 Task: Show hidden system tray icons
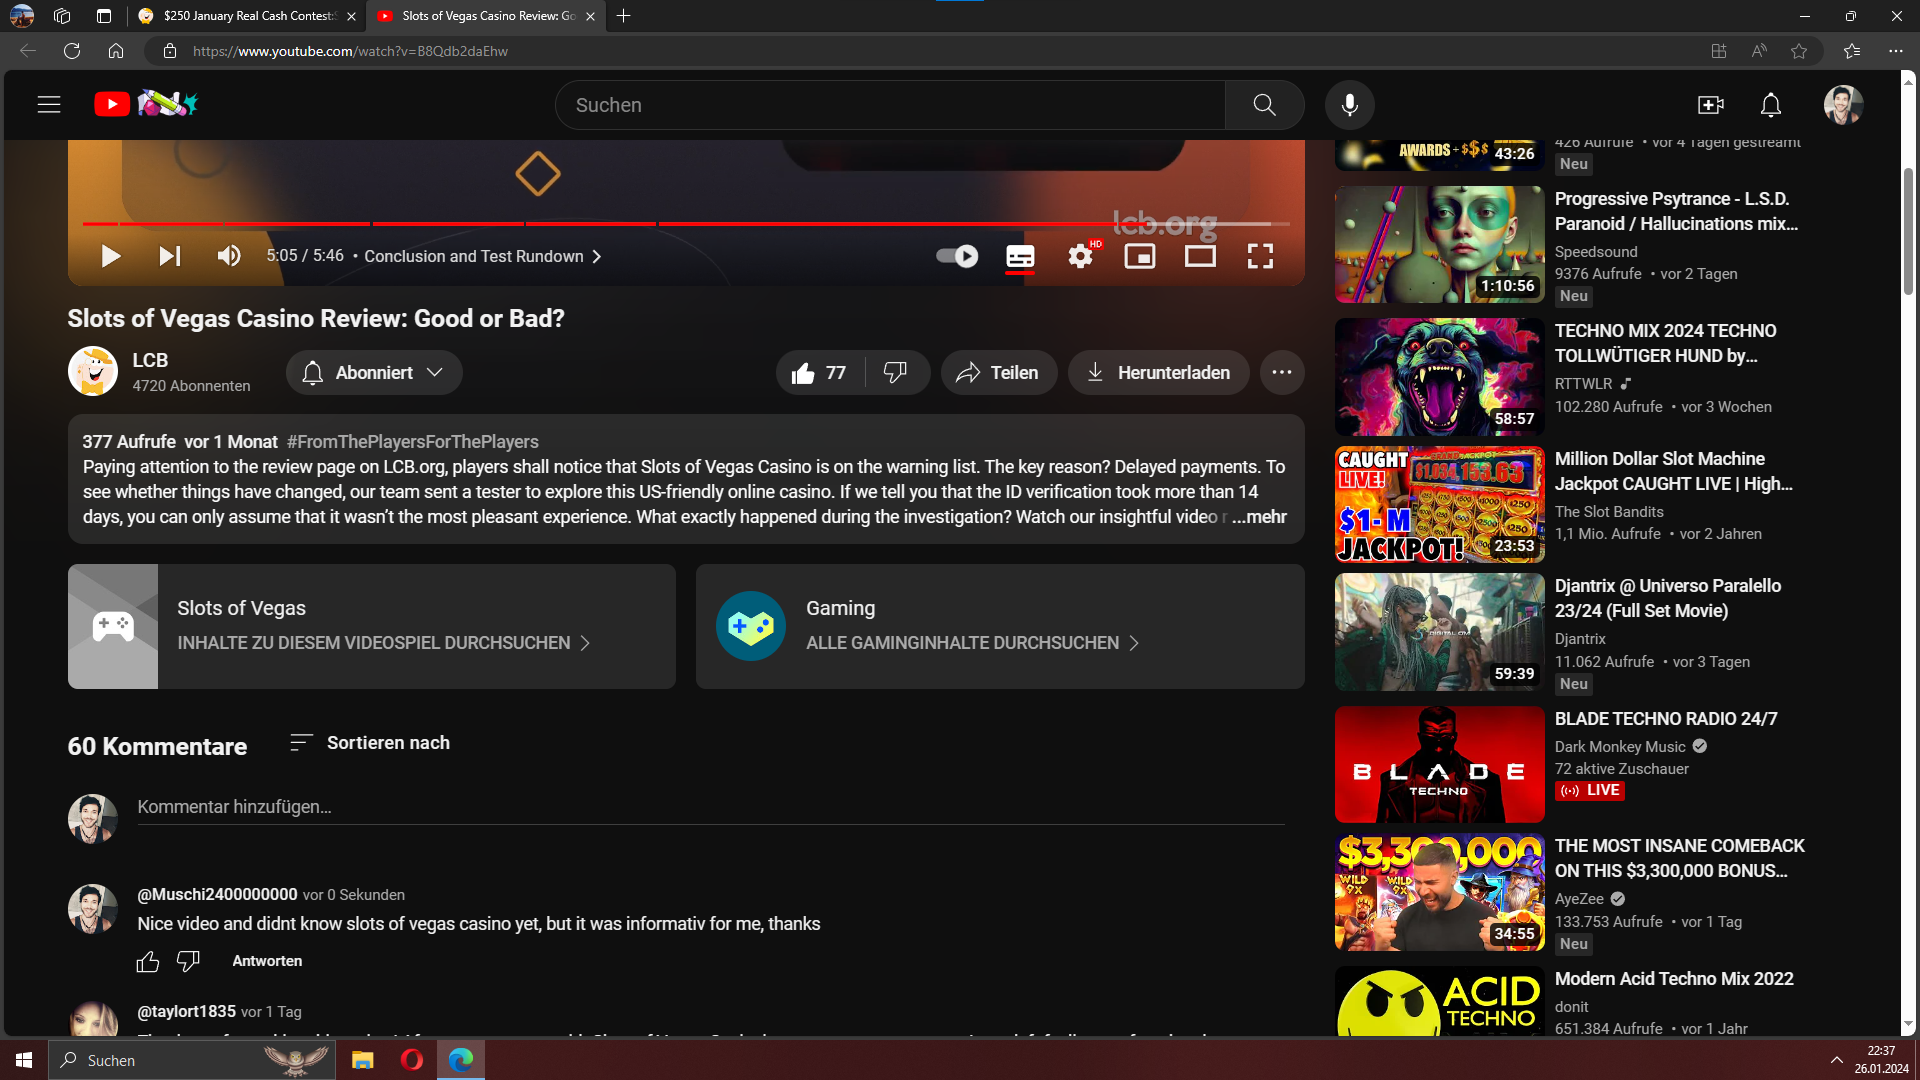pos(1837,1060)
